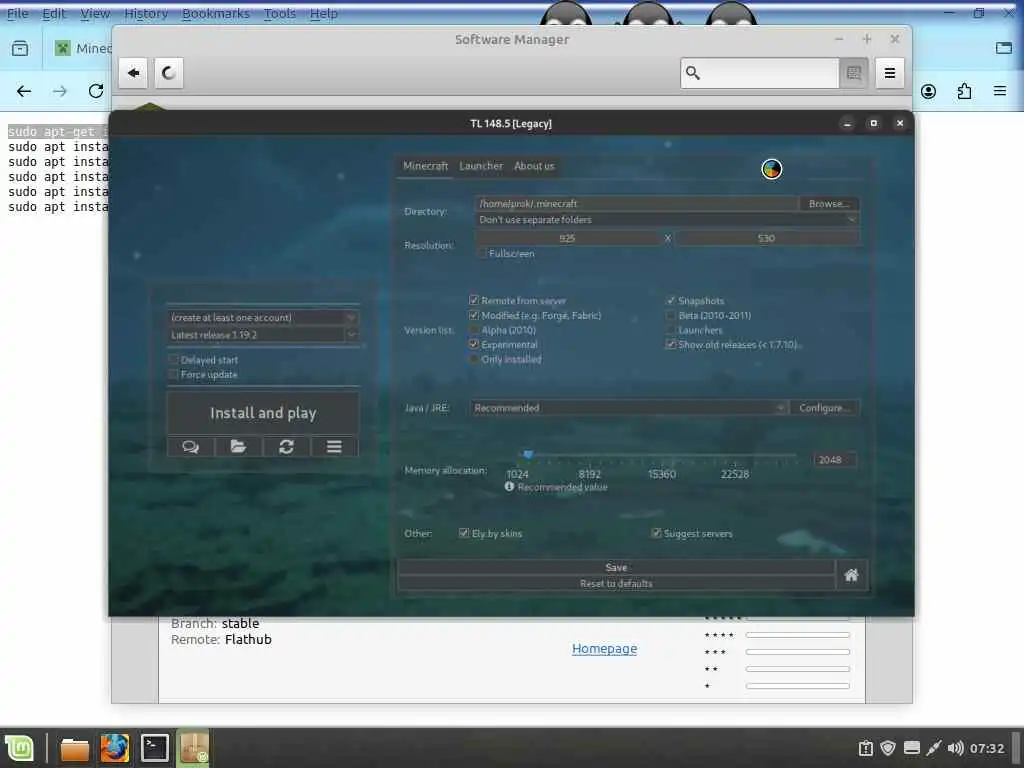Screen dimensions: 1024x768
Task: Click the resolution height field 530
Action: [x=767, y=238]
